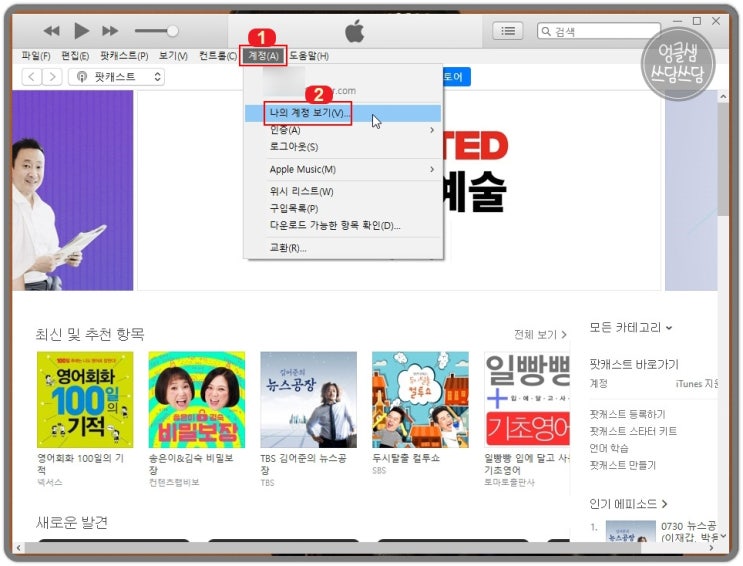Open 영어회화 100일의 기적 podcast artwork
This screenshot has width=743, height=566.
85,400
